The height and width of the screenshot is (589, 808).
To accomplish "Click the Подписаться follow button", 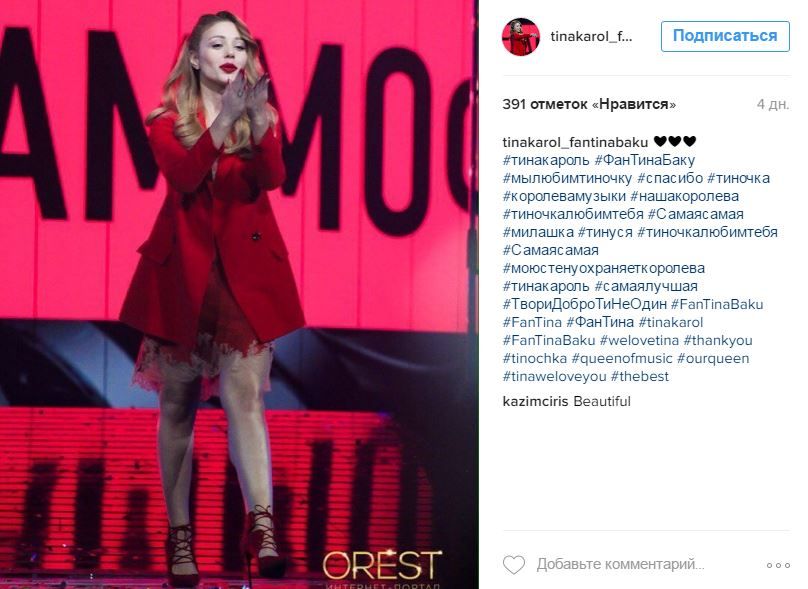I will [725, 36].
